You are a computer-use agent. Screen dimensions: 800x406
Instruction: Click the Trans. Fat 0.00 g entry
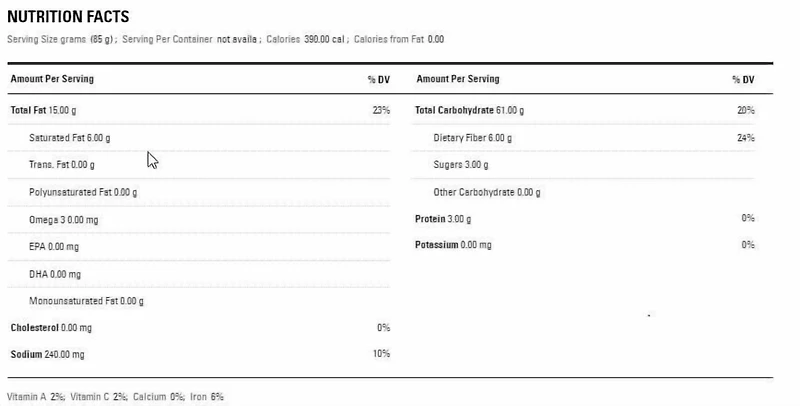pos(62,164)
